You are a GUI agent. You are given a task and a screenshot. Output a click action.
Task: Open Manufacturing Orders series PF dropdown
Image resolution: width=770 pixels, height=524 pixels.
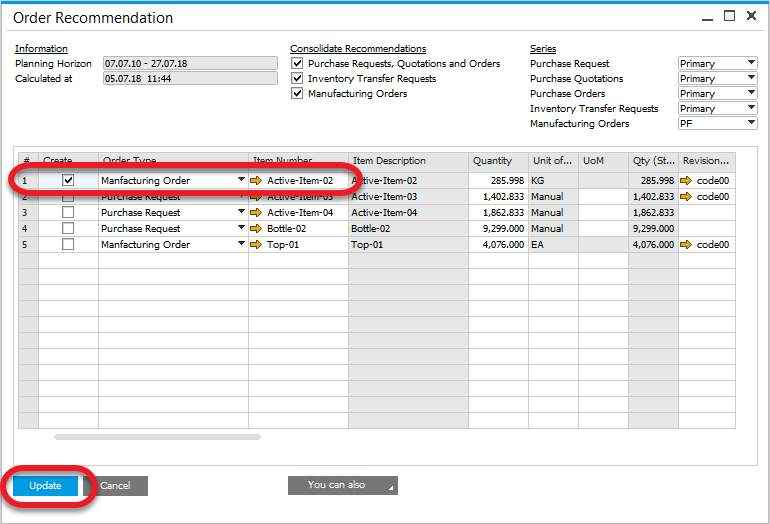(751, 124)
